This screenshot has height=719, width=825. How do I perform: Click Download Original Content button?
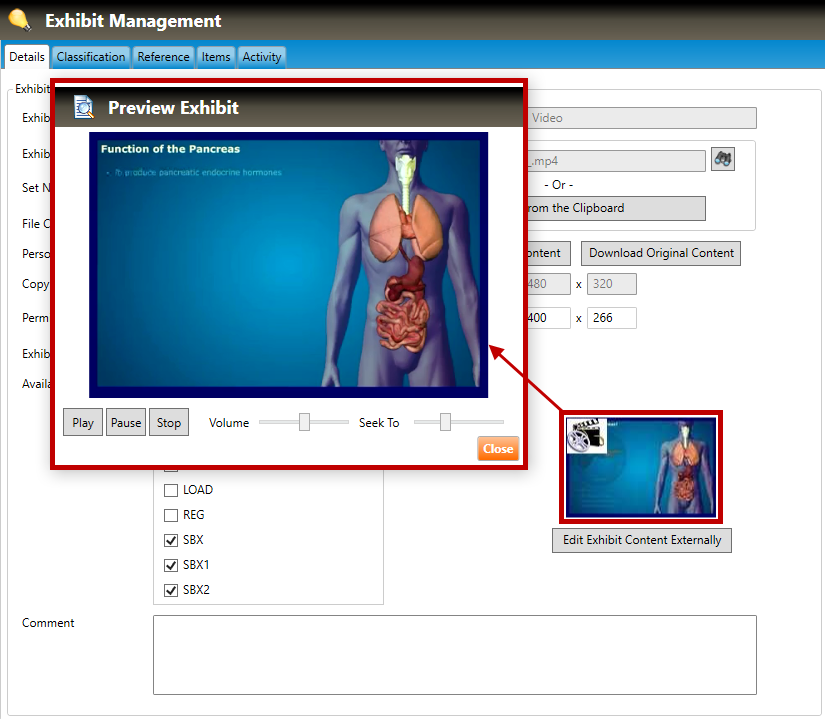[x=661, y=253]
